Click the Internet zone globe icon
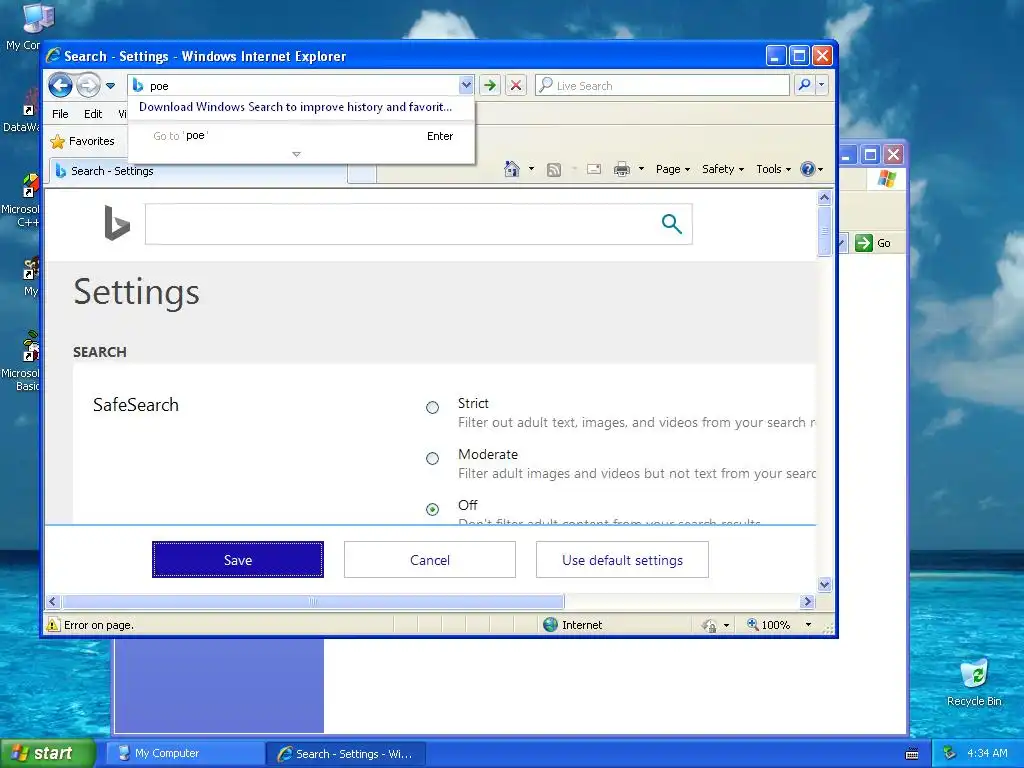 pyautogui.click(x=551, y=625)
